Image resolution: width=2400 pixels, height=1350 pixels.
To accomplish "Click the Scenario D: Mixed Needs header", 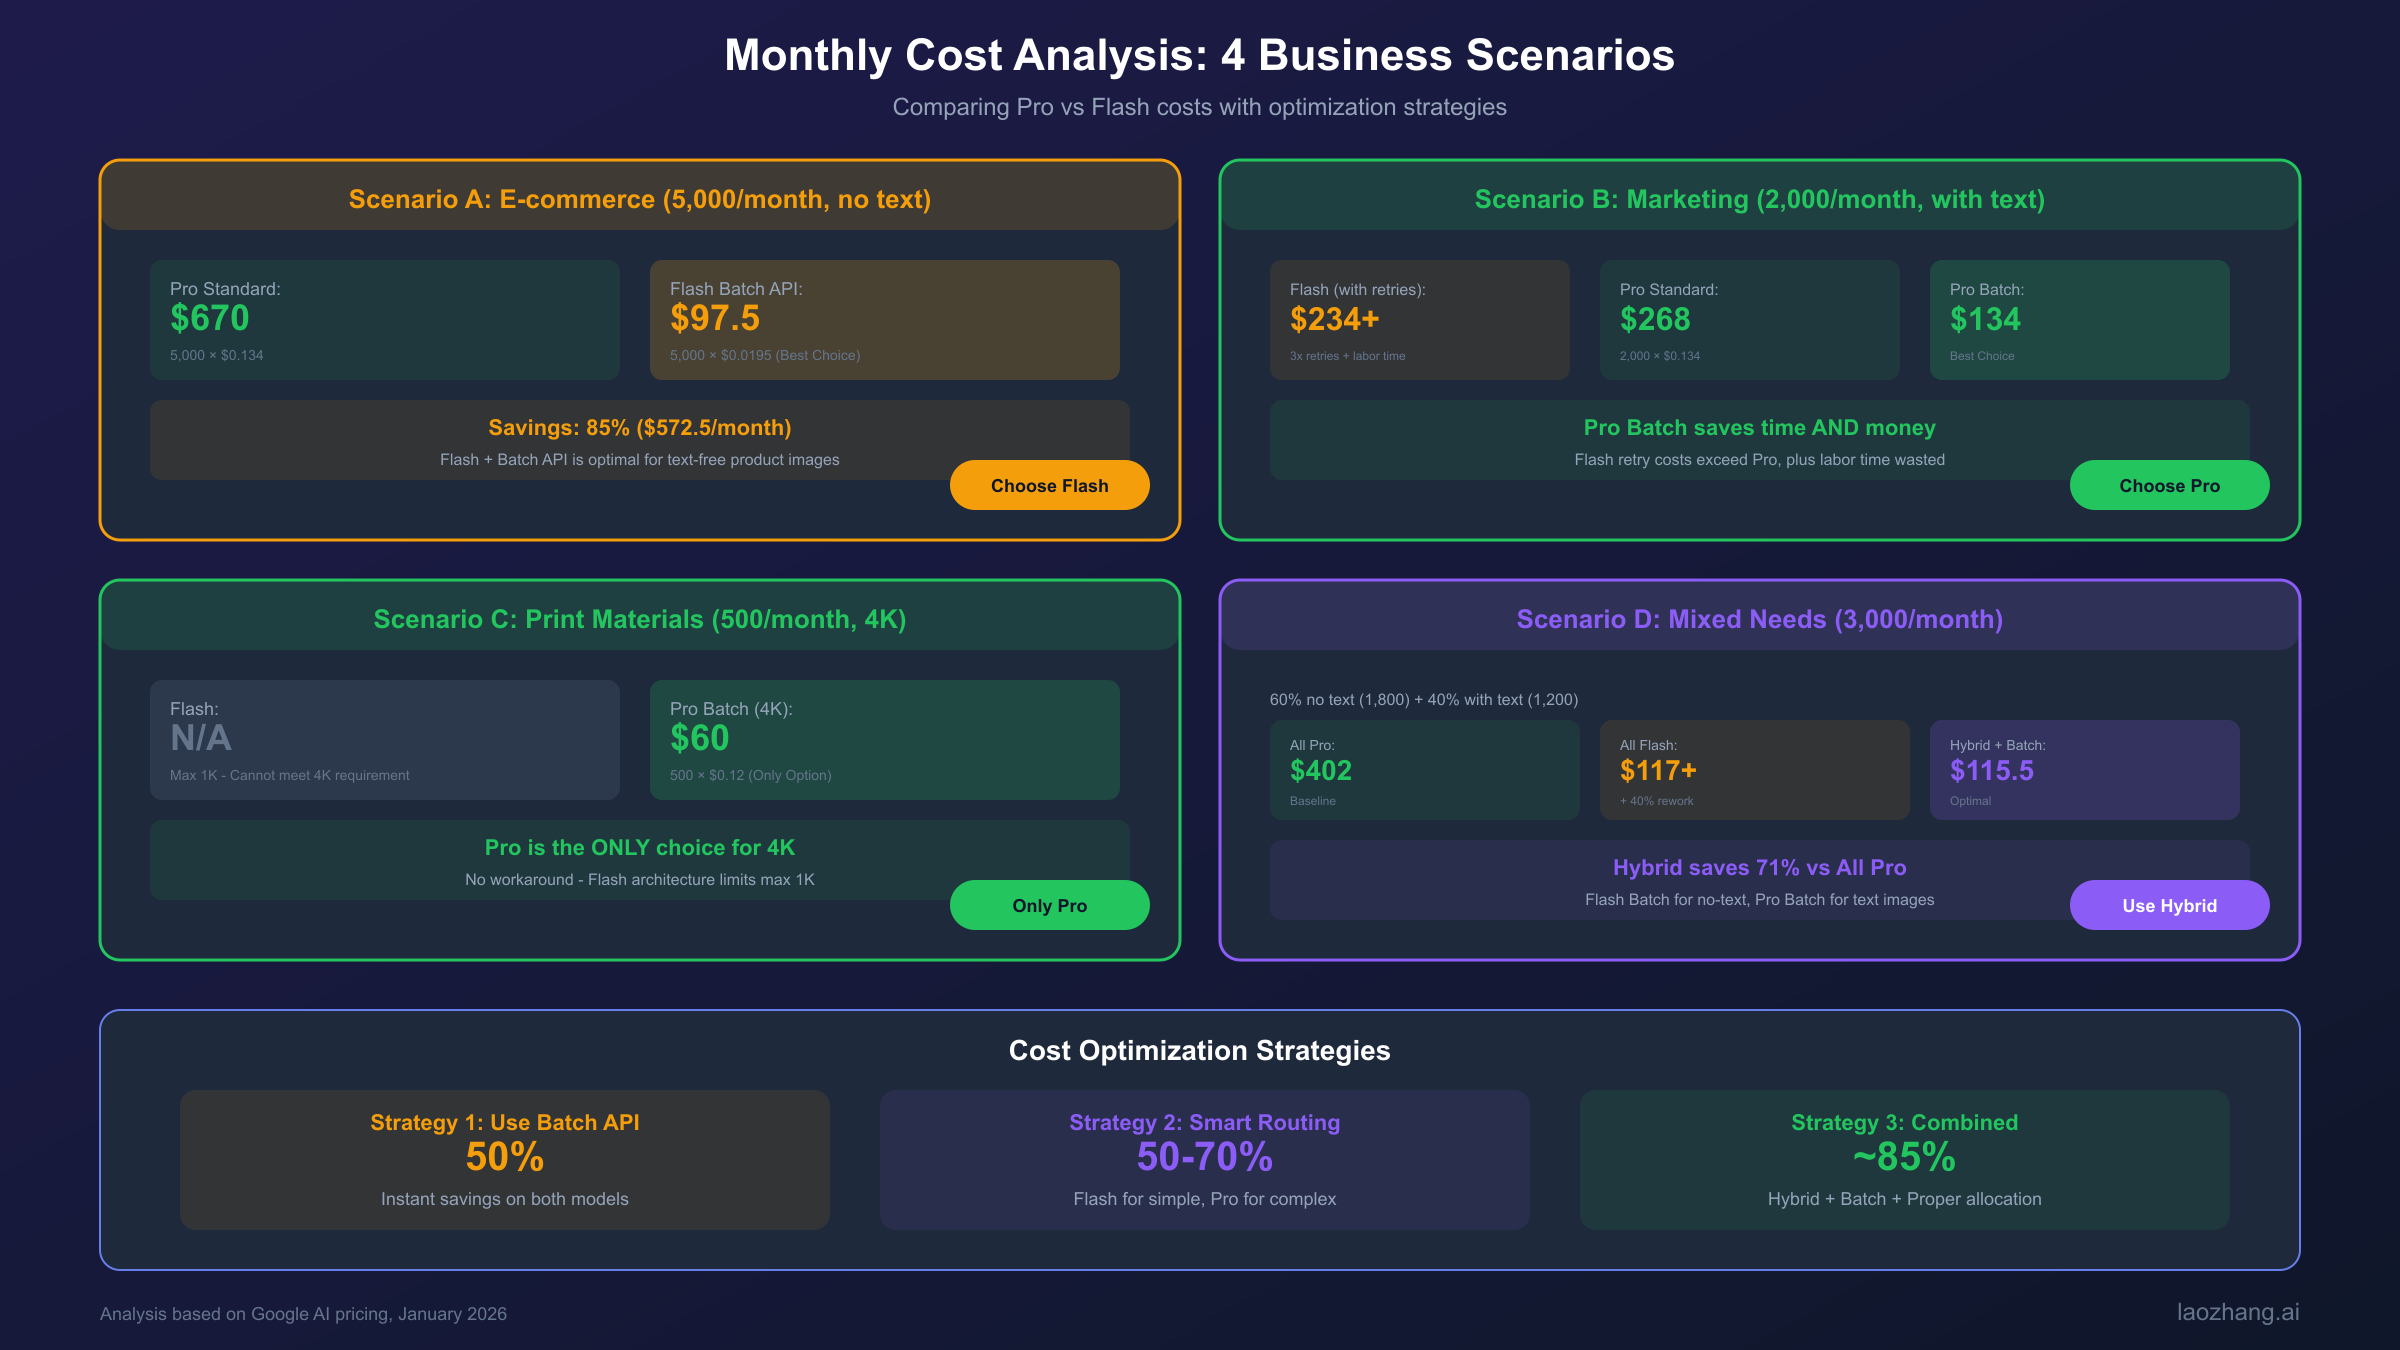I will (1759, 619).
